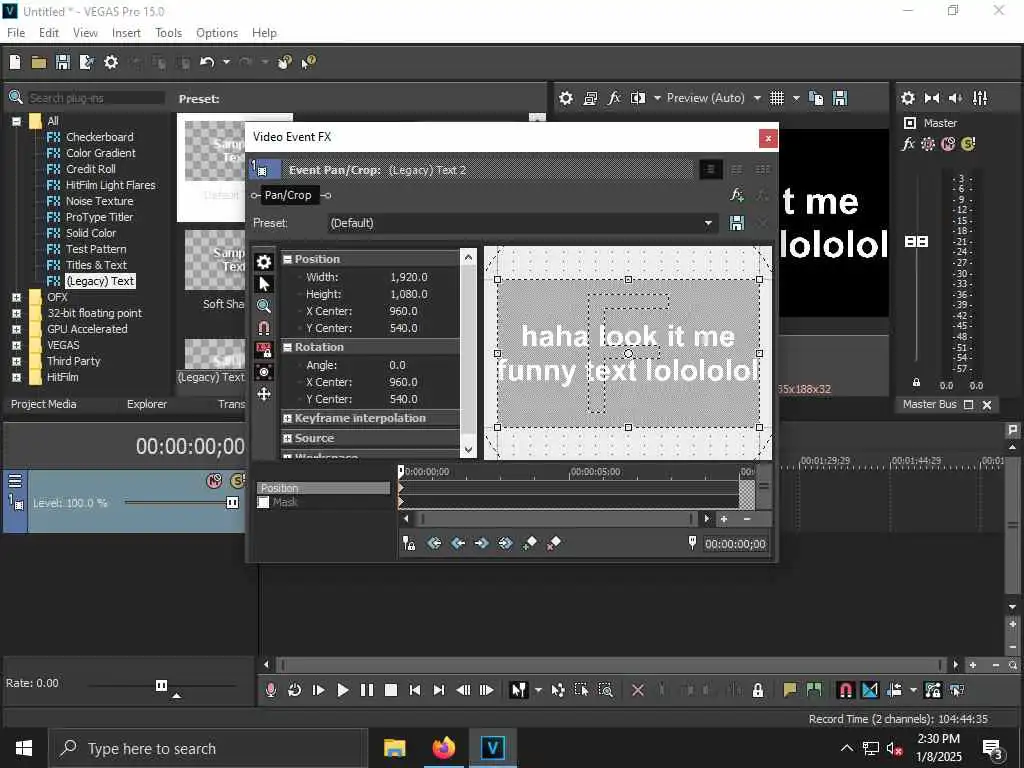Screen dimensions: 1024x768
Task: Jump to first keyframe
Action: tap(434, 543)
